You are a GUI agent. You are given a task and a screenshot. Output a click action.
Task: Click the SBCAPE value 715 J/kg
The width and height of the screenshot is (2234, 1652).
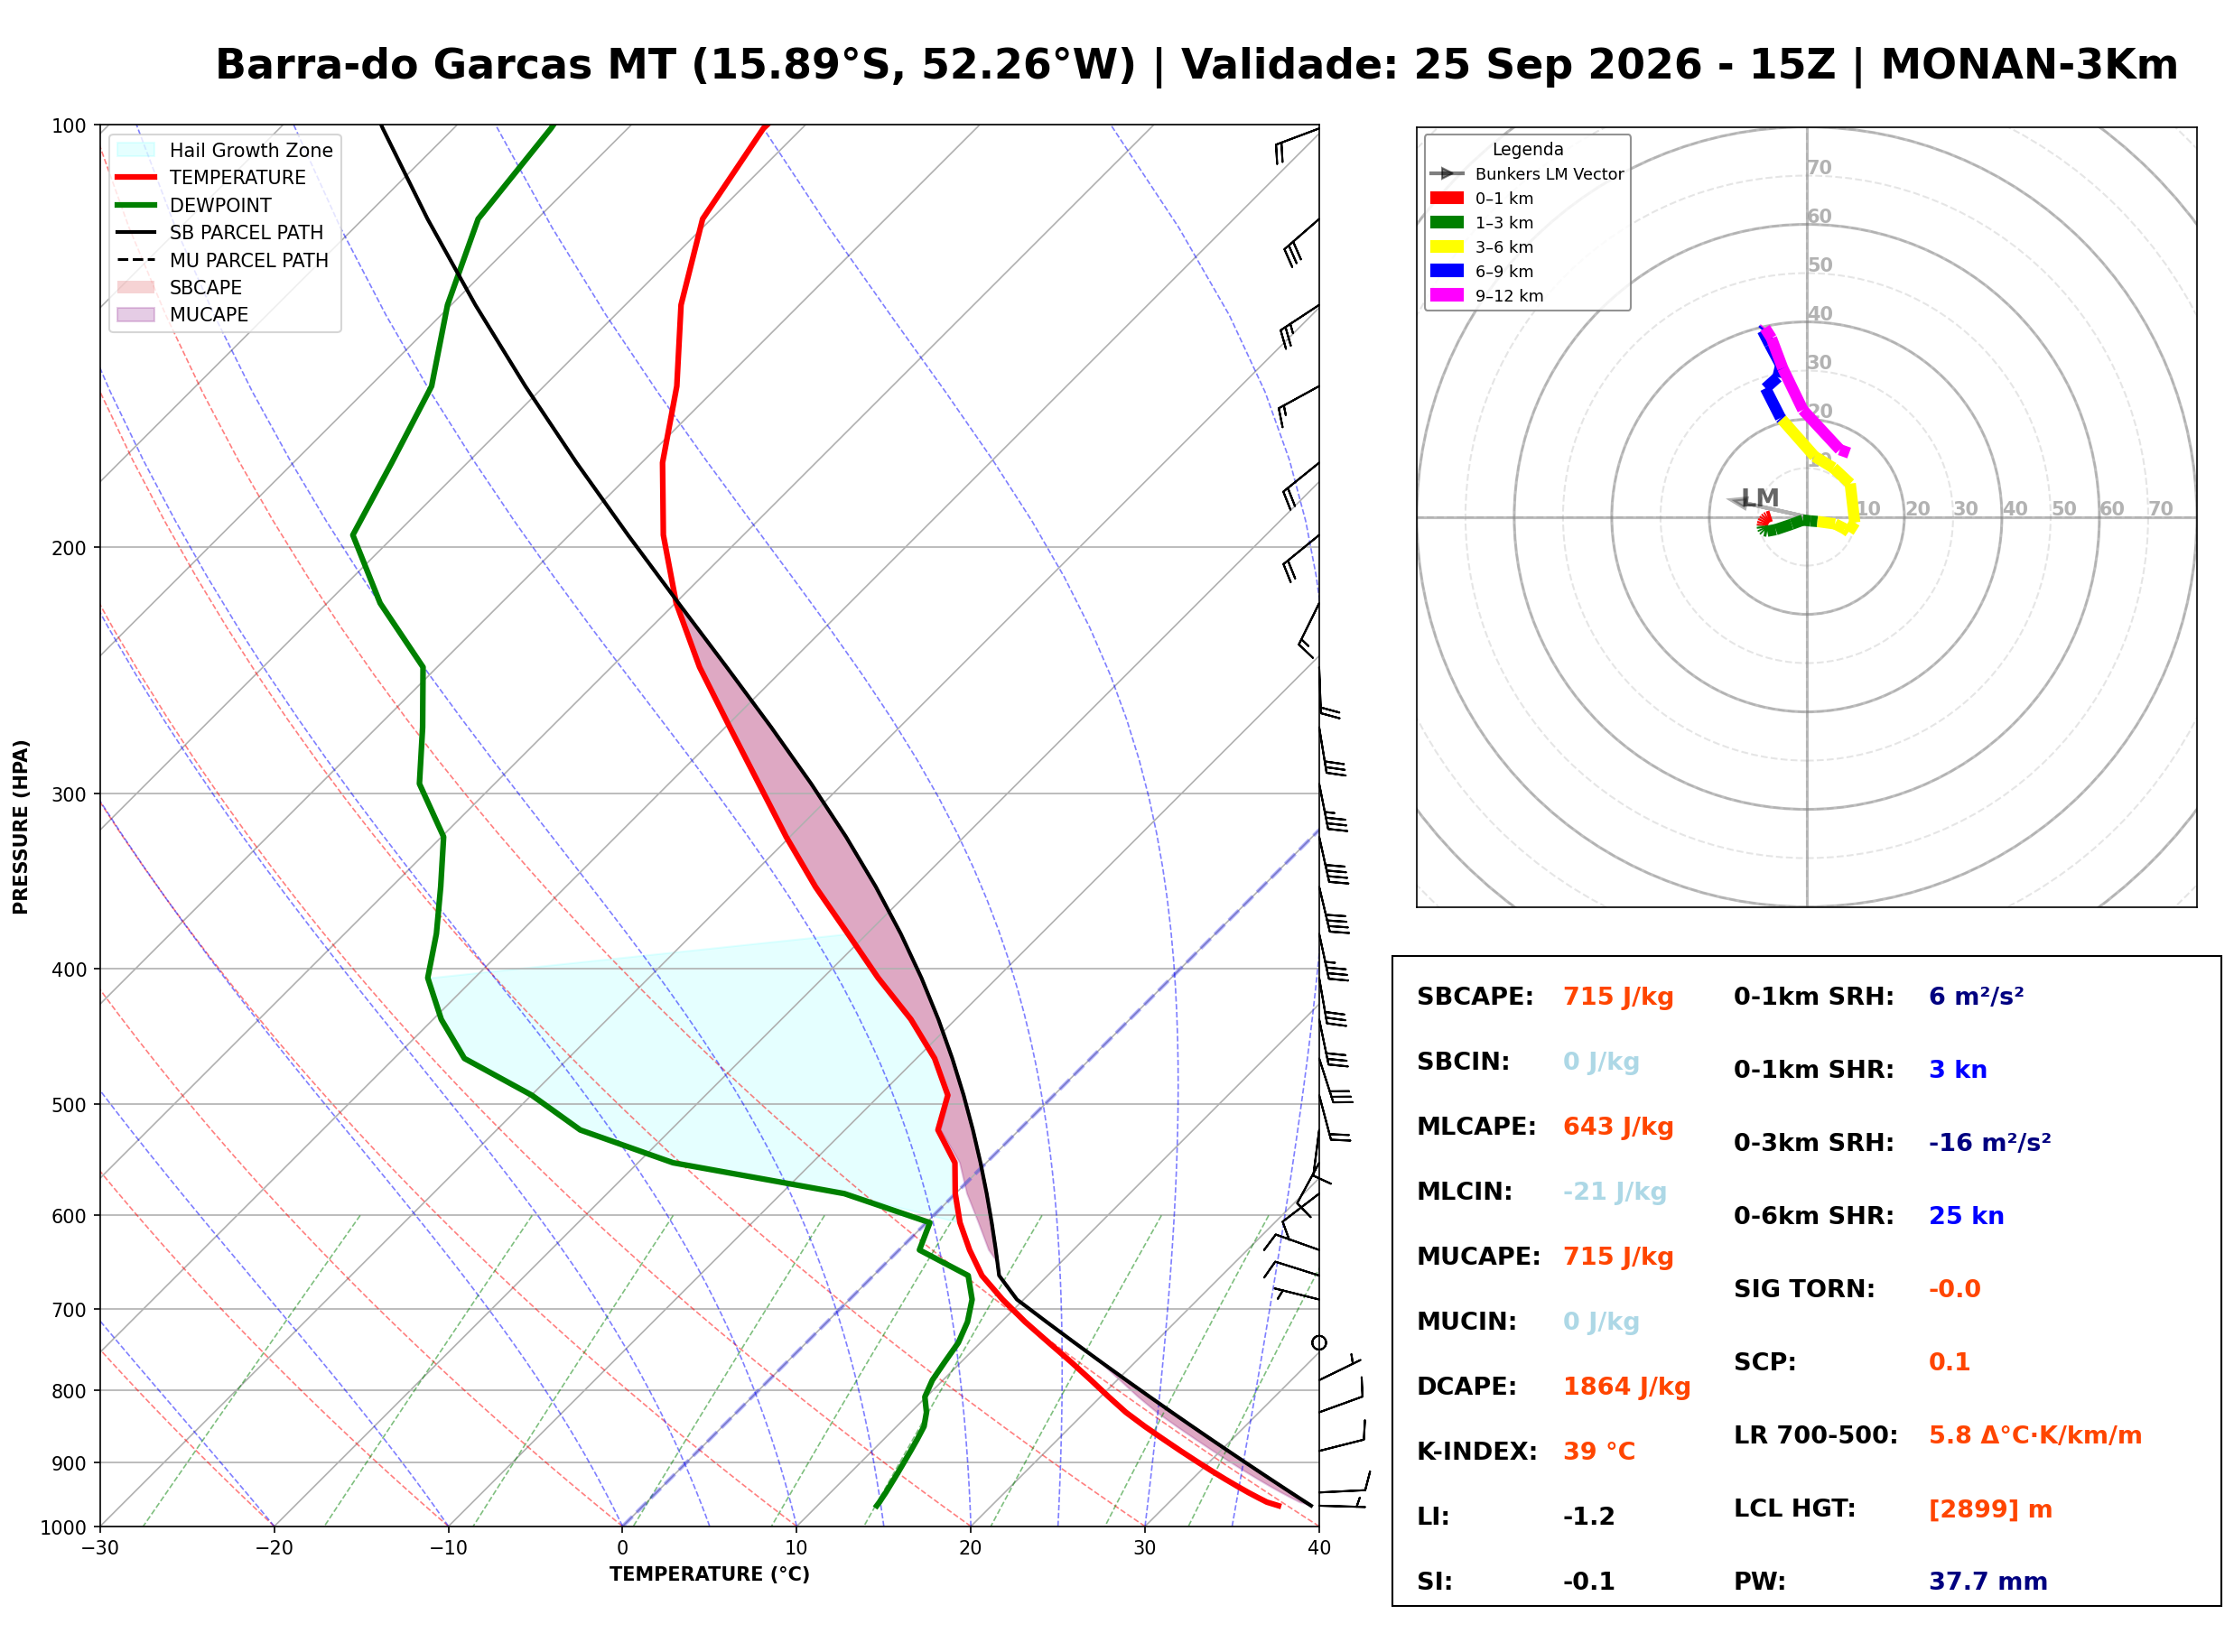point(1618,997)
